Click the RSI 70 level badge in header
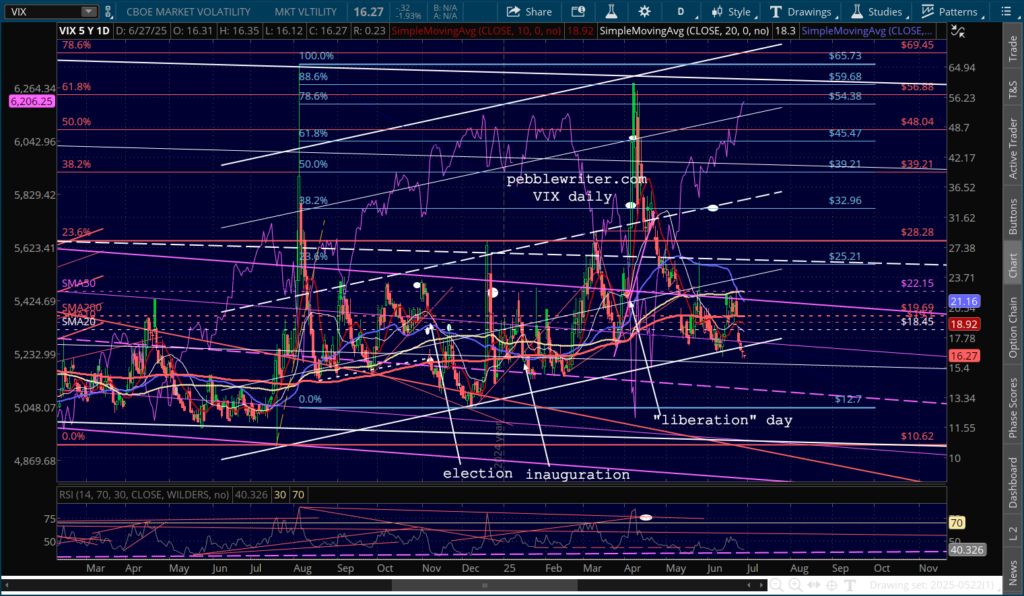This screenshot has height=596, width=1024. (x=298, y=495)
